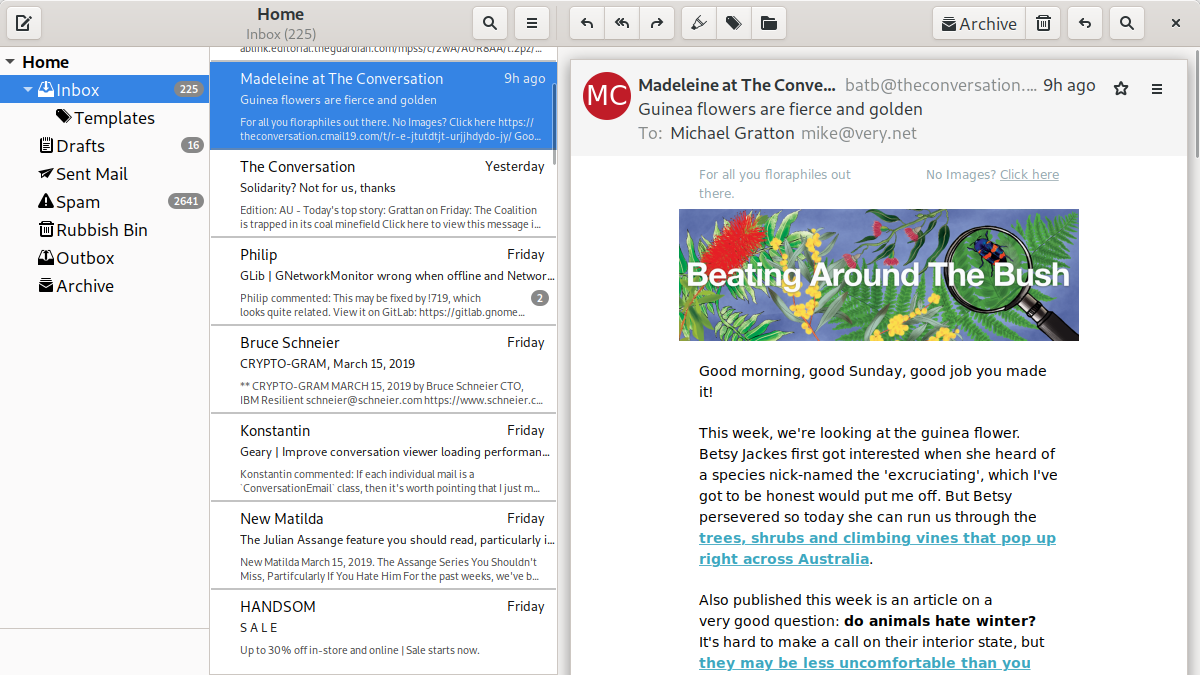Apply a label to the conversation
The width and height of the screenshot is (1200, 675).
point(733,22)
